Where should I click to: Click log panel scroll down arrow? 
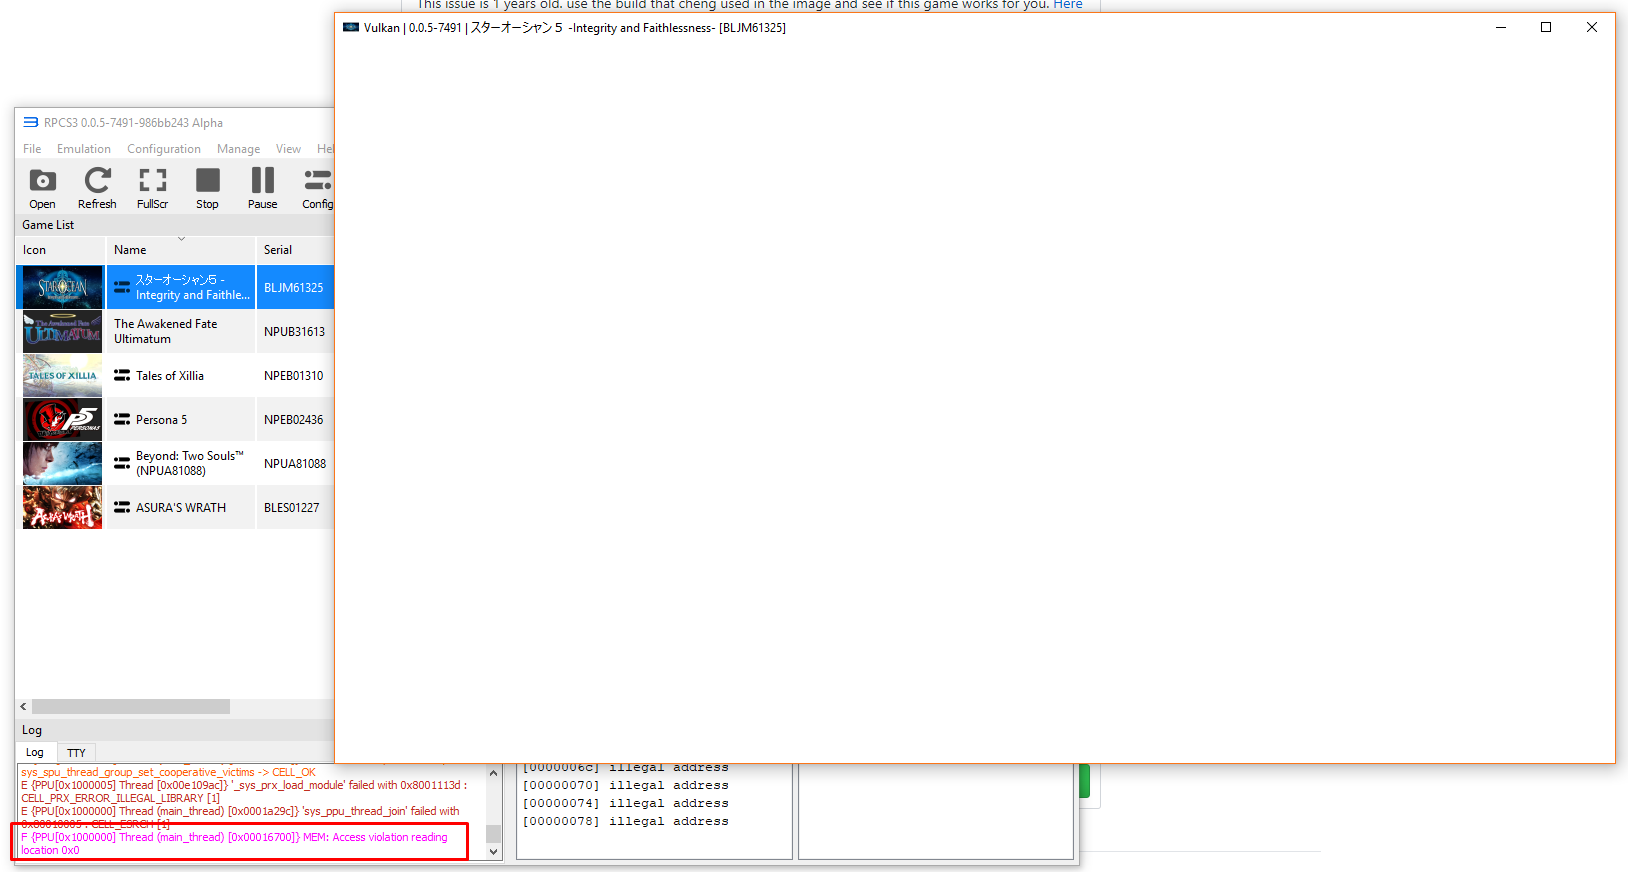point(493,852)
